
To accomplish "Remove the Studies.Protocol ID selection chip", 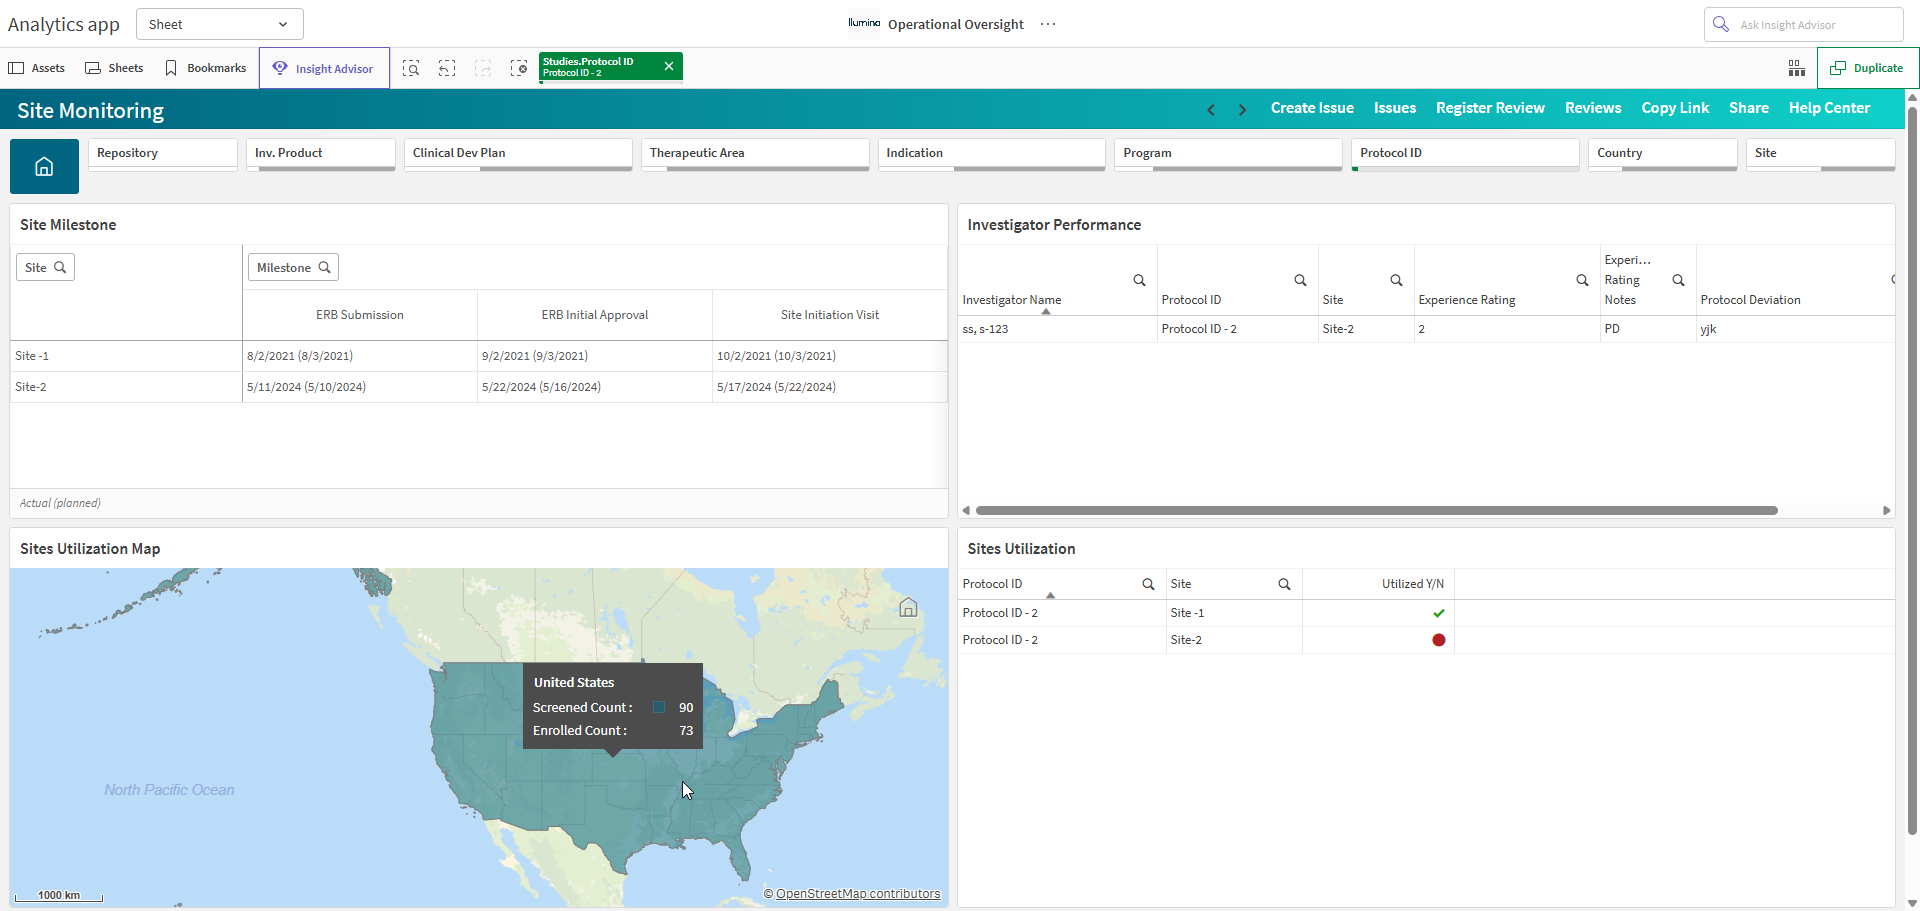I will tap(669, 66).
